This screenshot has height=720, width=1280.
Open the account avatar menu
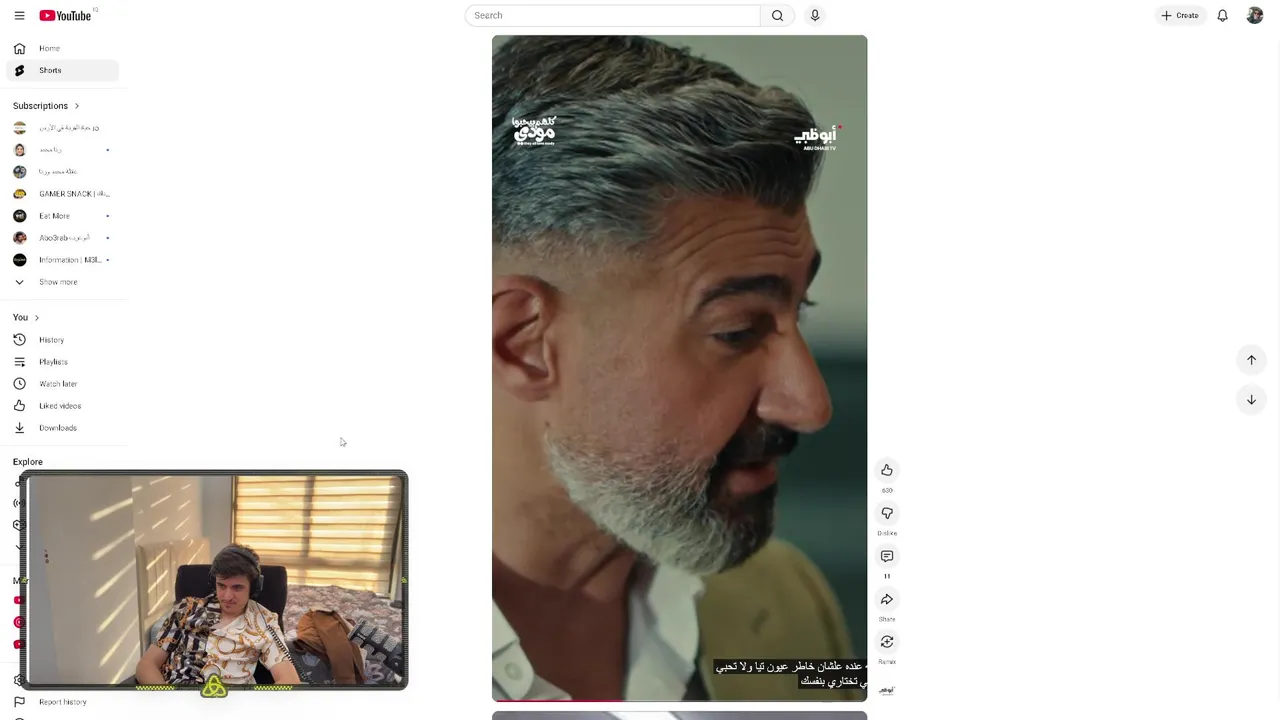click(x=1255, y=15)
